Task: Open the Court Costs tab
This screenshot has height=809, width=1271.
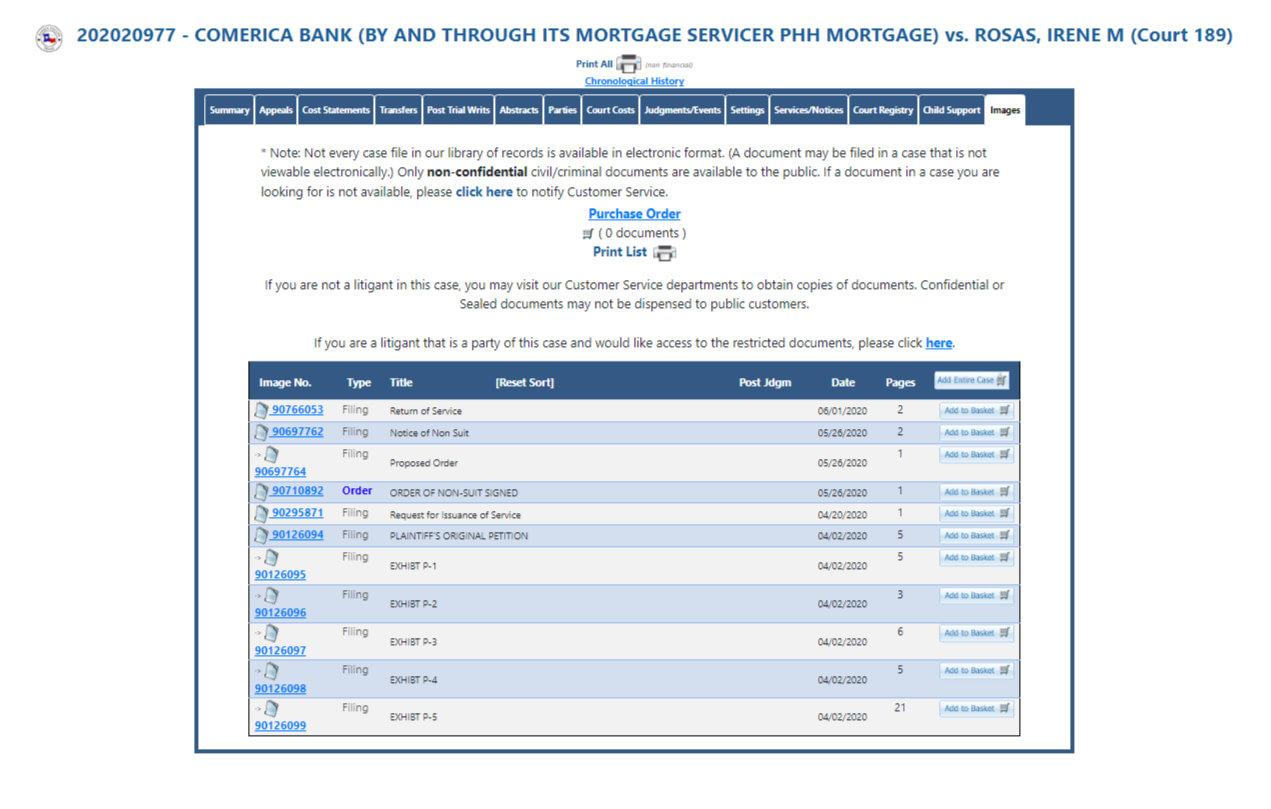Action: point(611,110)
